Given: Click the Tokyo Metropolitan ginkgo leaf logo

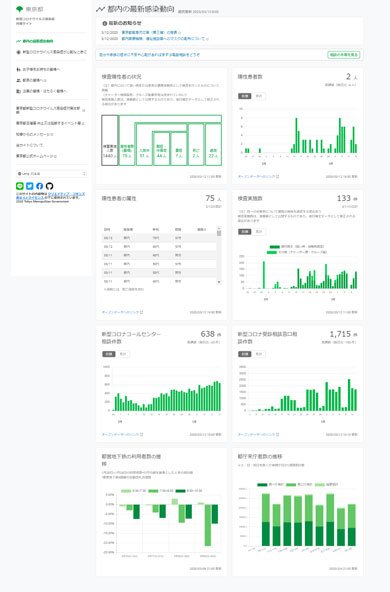Looking at the screenshot, I should tap(19, 9).
